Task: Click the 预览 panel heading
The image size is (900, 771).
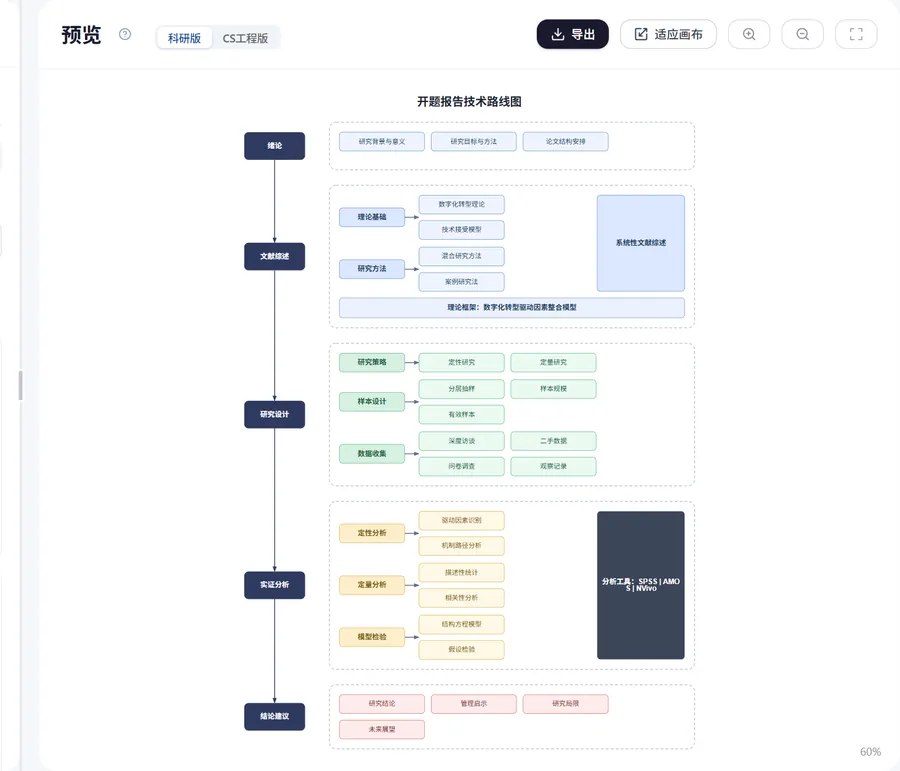Action: [81, 34]
